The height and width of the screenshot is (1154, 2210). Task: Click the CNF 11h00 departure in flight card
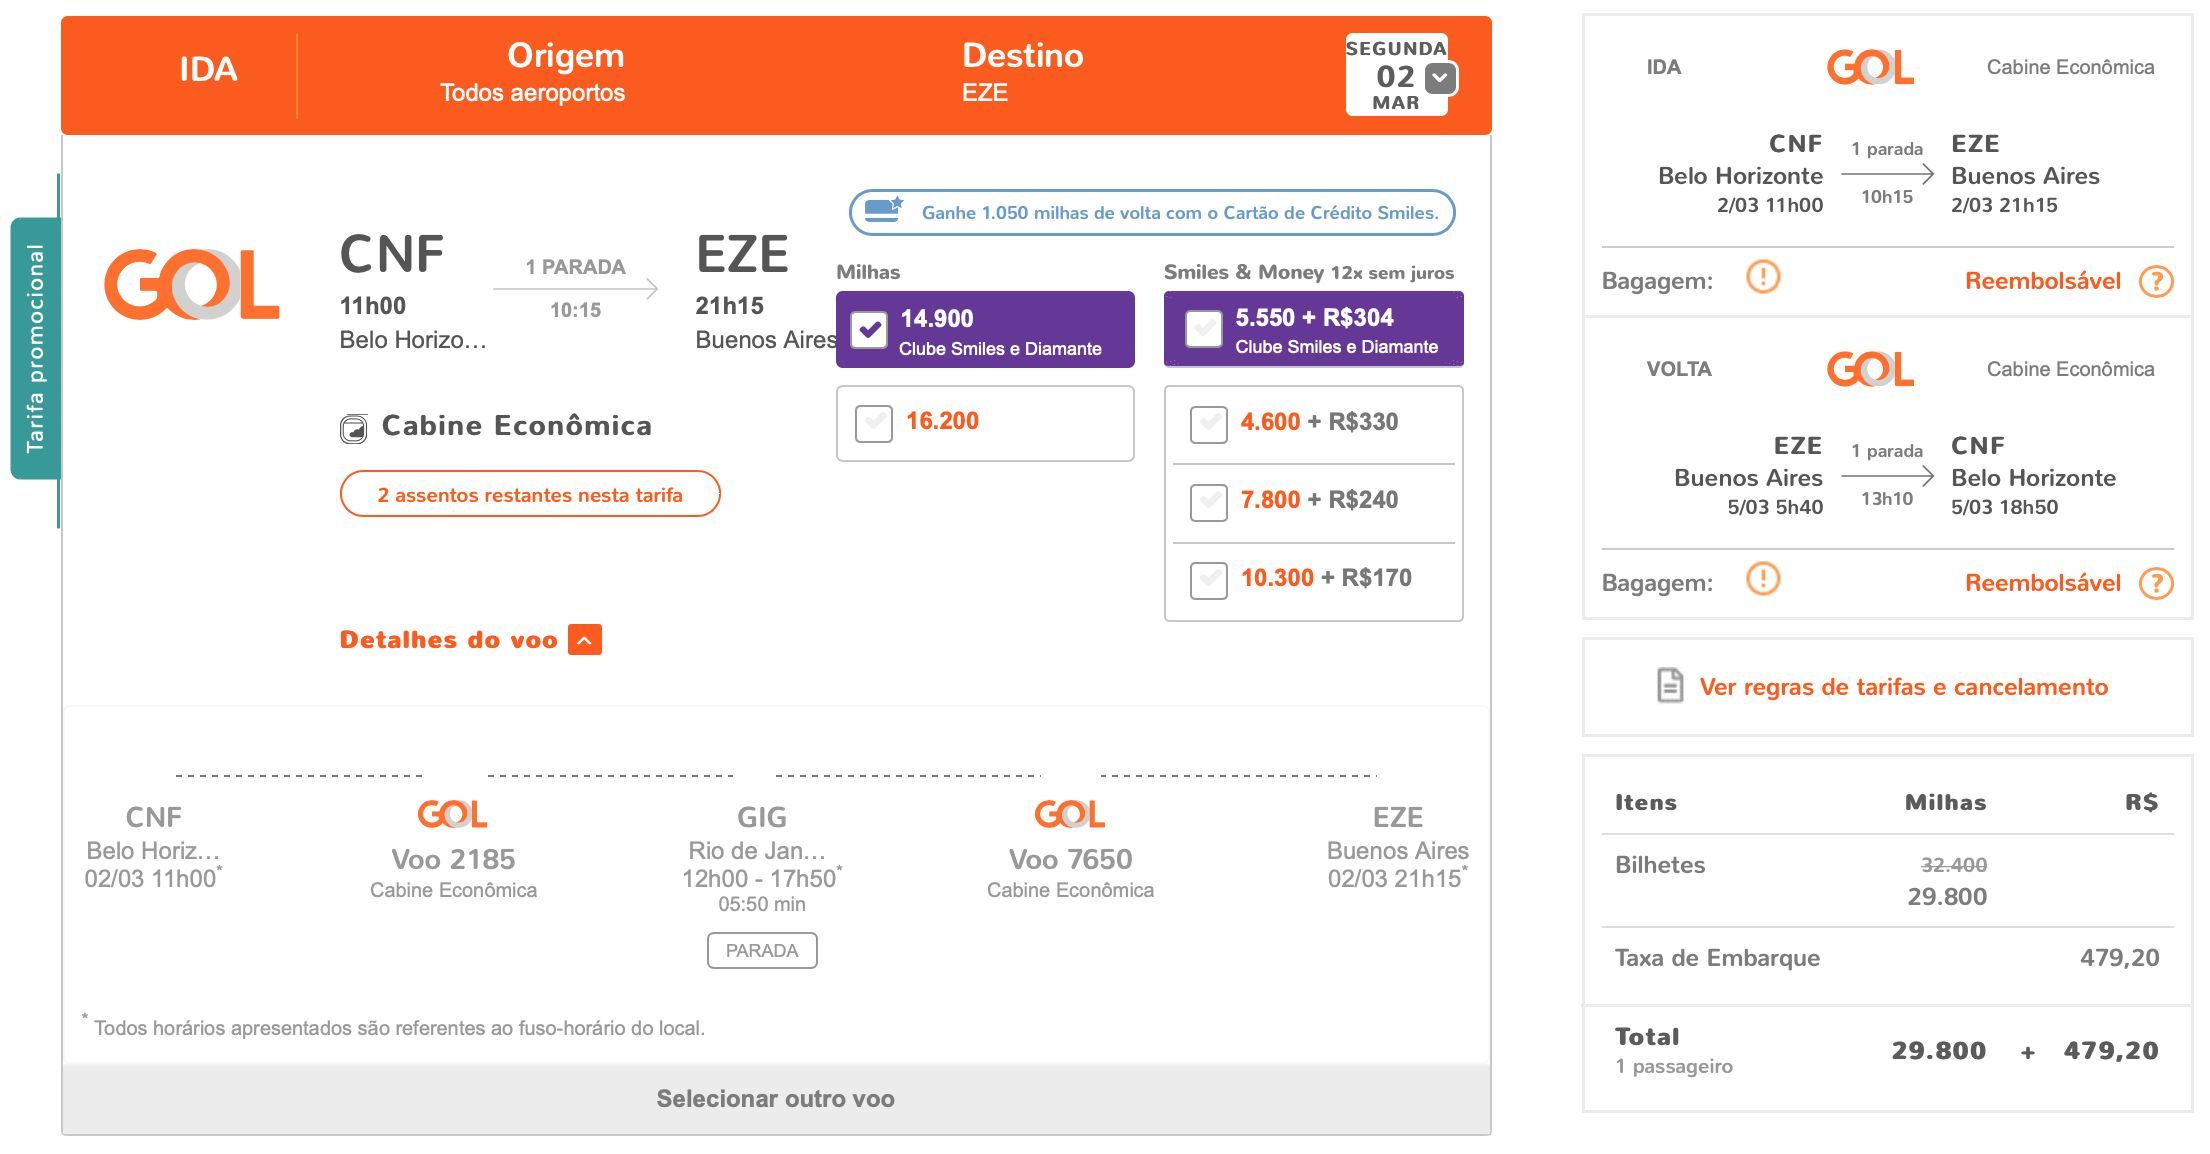(392, 274)
